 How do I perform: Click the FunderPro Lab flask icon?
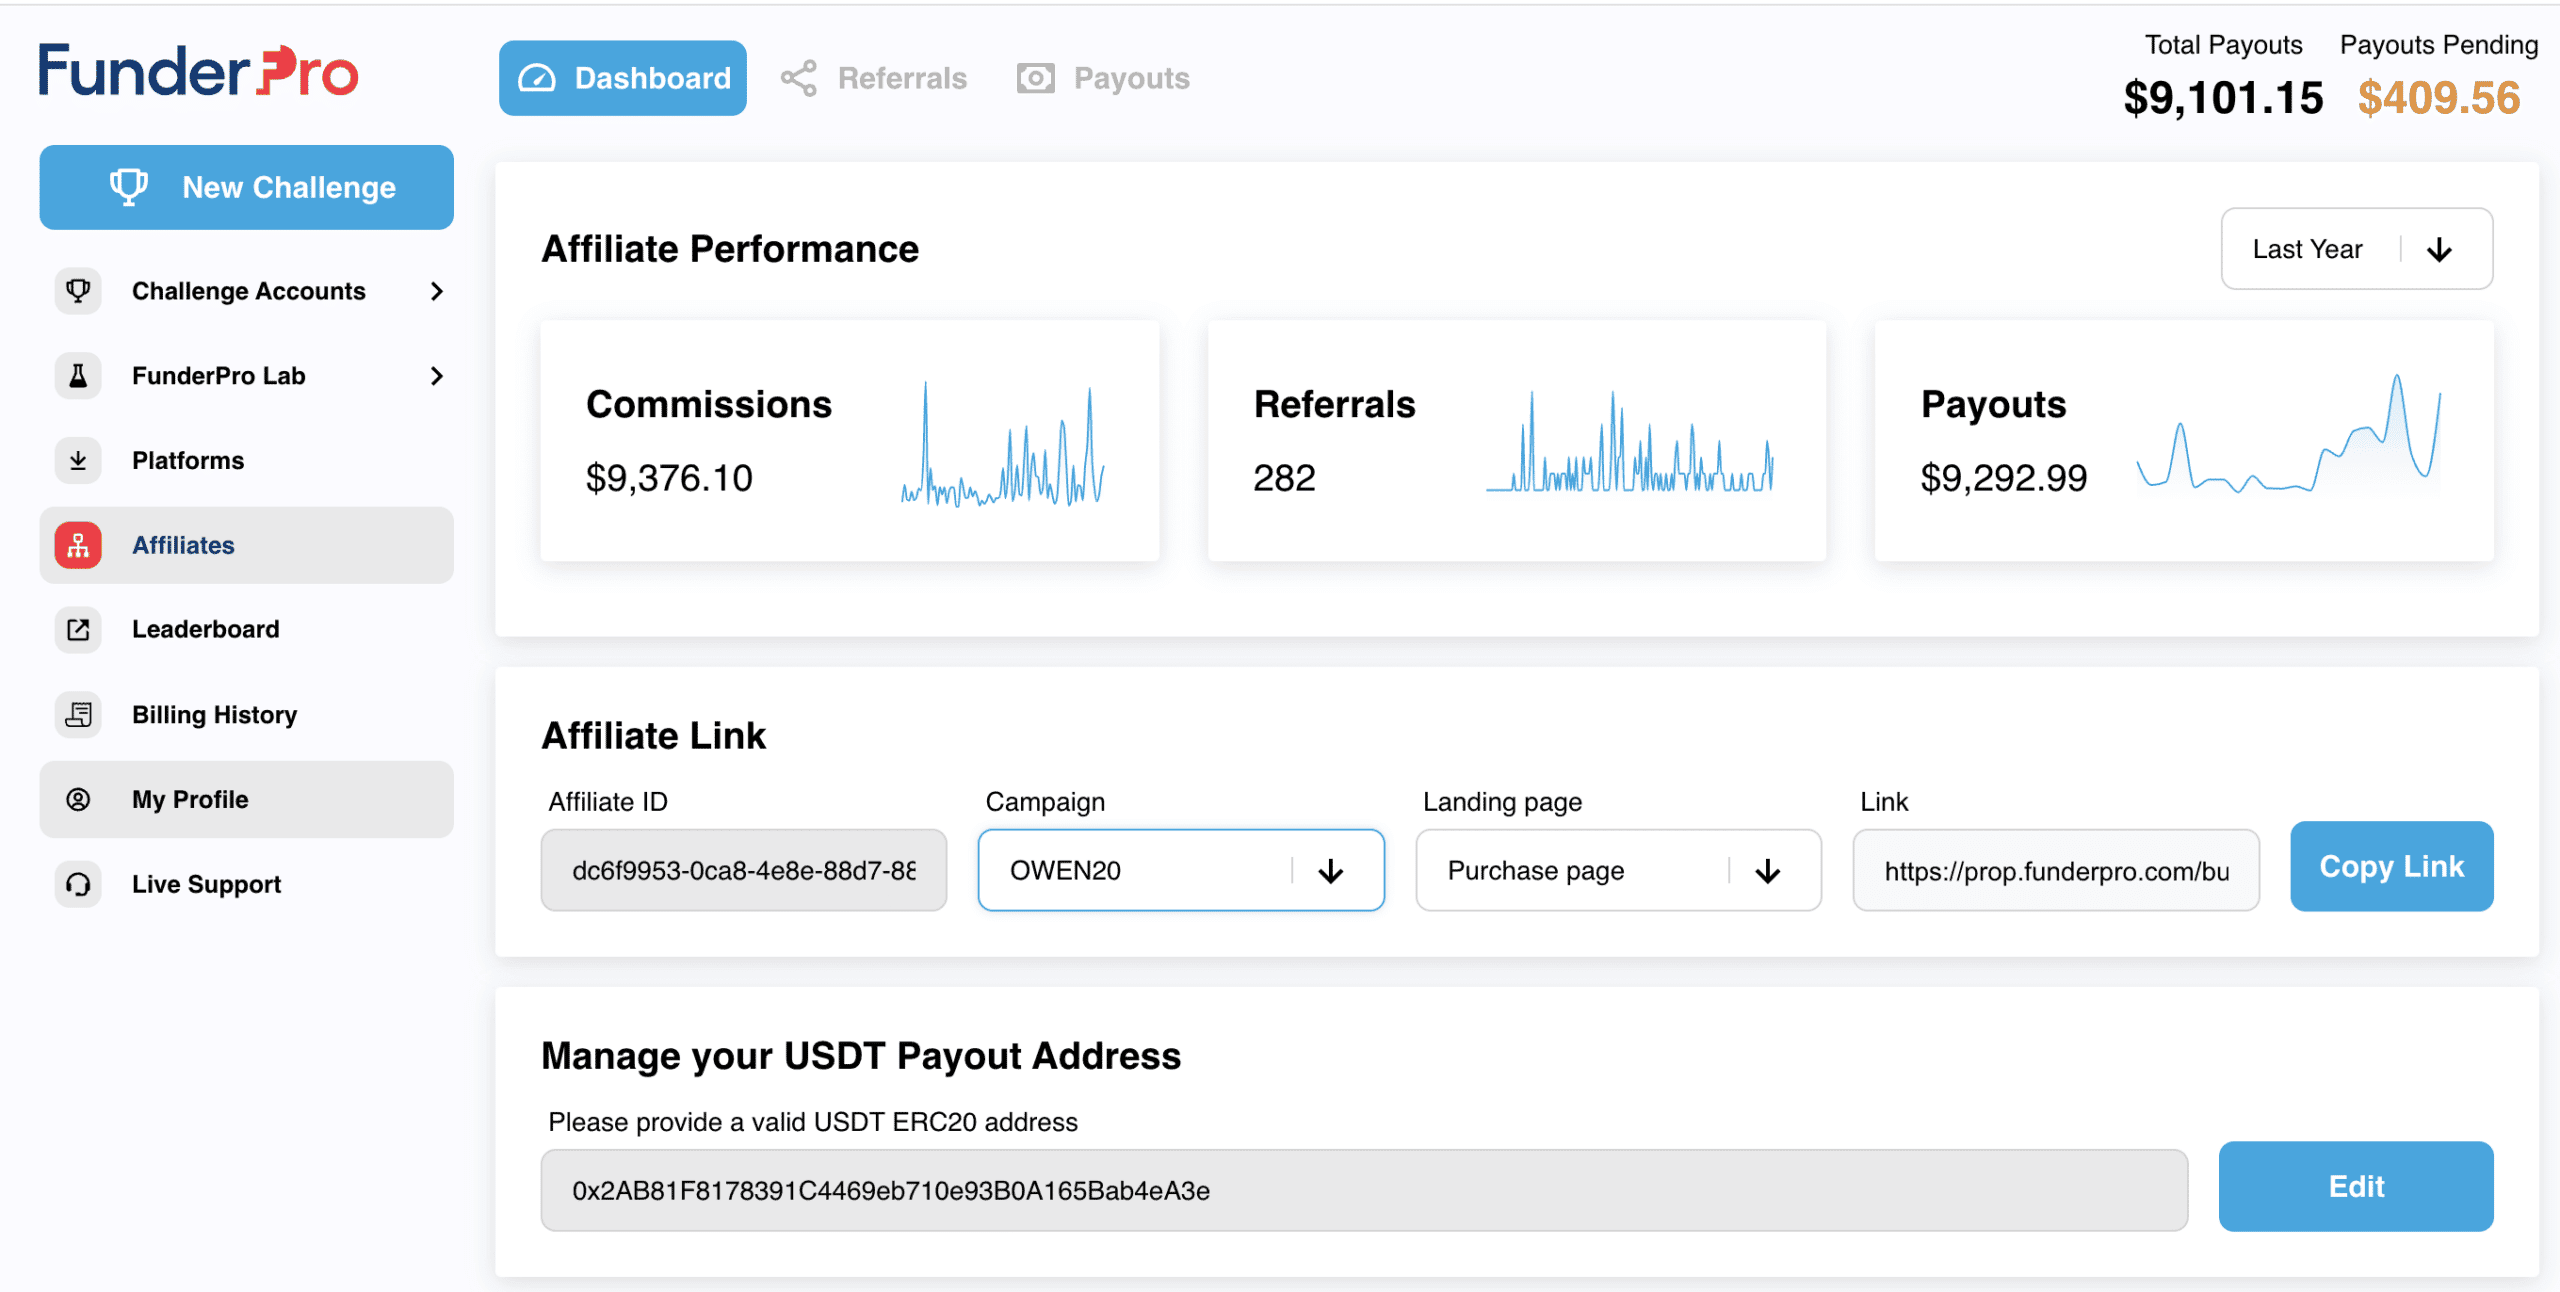[78, 376]
